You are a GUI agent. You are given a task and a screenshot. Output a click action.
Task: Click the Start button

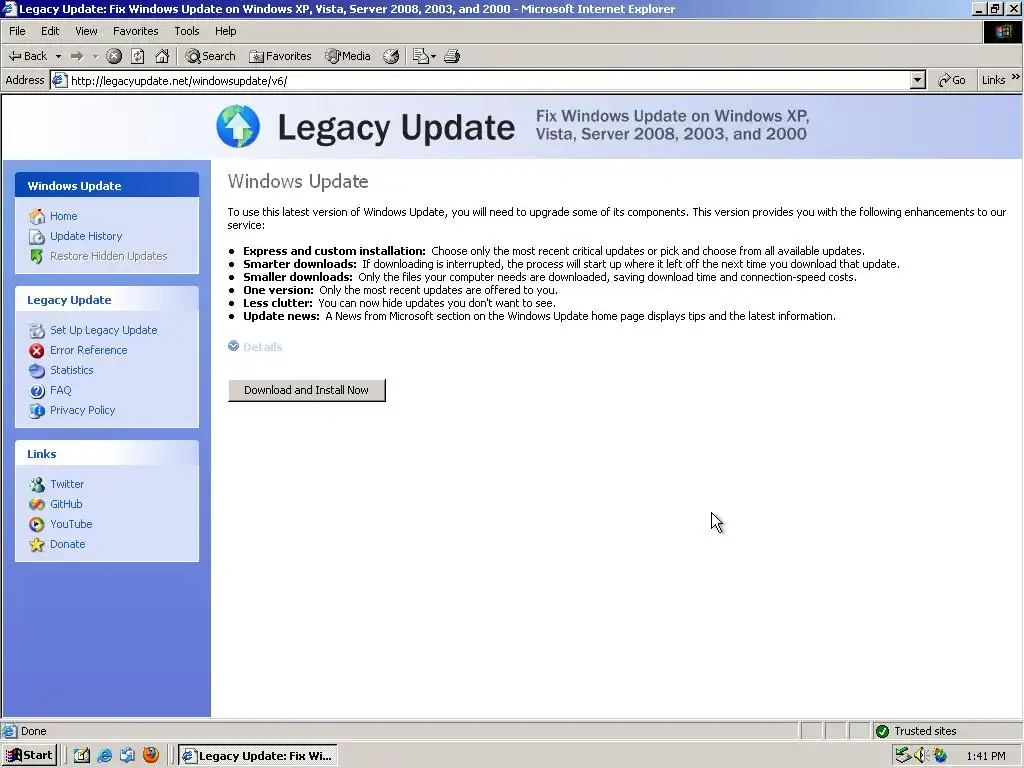29,756
